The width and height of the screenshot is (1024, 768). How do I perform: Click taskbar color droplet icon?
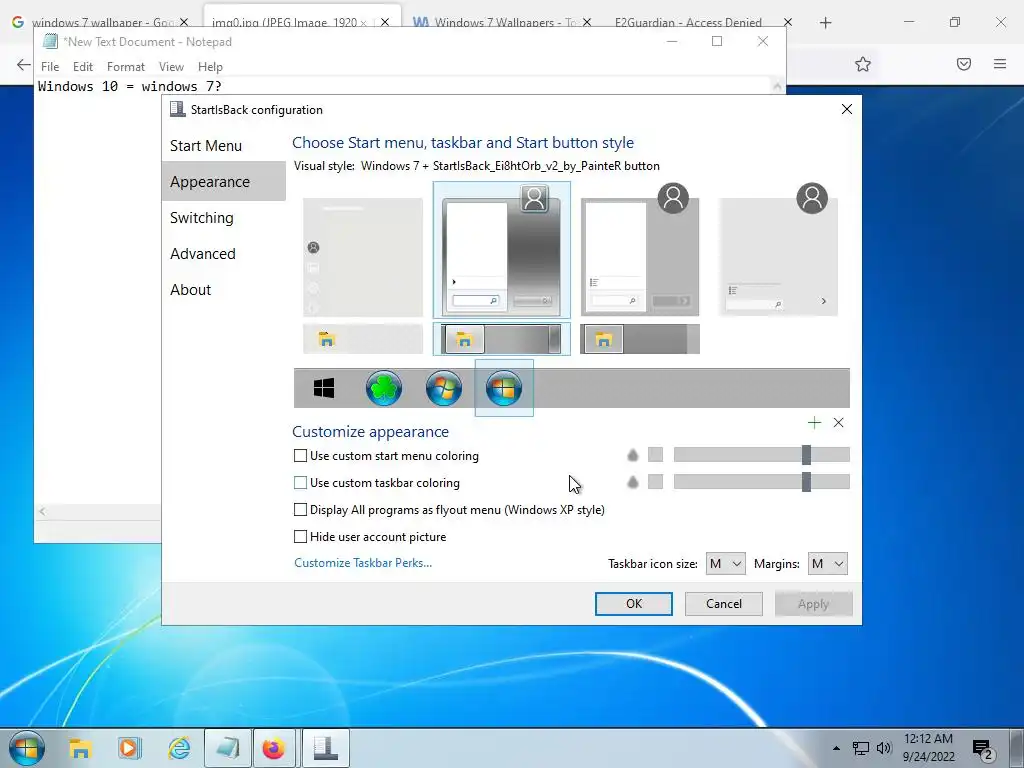[632, 482]
